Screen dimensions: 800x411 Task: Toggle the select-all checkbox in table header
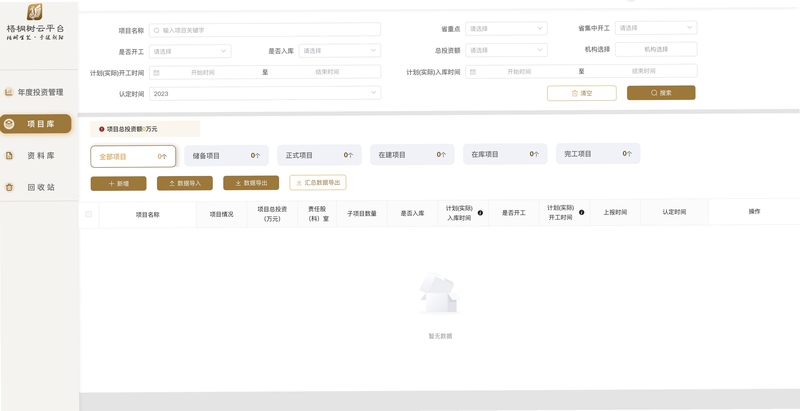click(x=89, y=214)
